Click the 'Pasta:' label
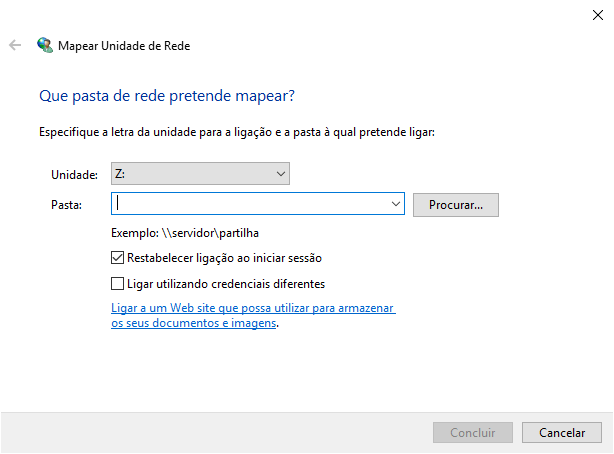This screenshot has height=454, width=614. (x=65, y=204)
